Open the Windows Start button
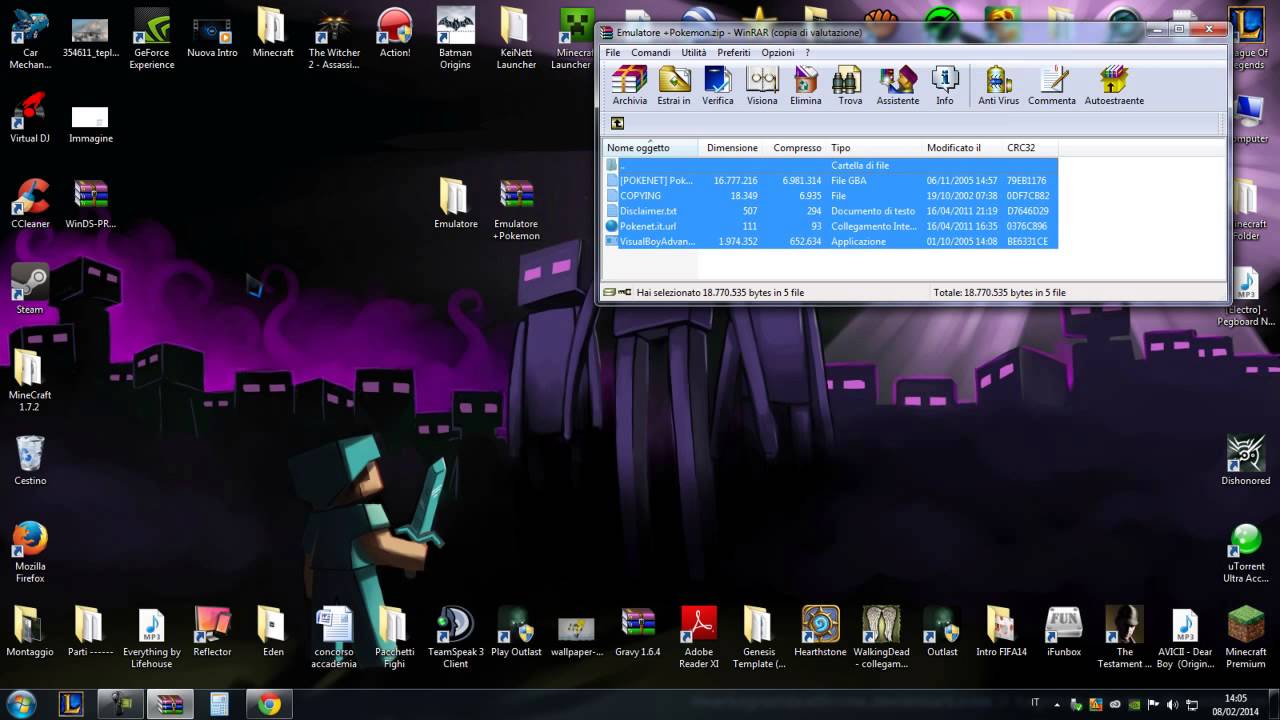This screenshot has width=1280, height=720. click(22, 704)
